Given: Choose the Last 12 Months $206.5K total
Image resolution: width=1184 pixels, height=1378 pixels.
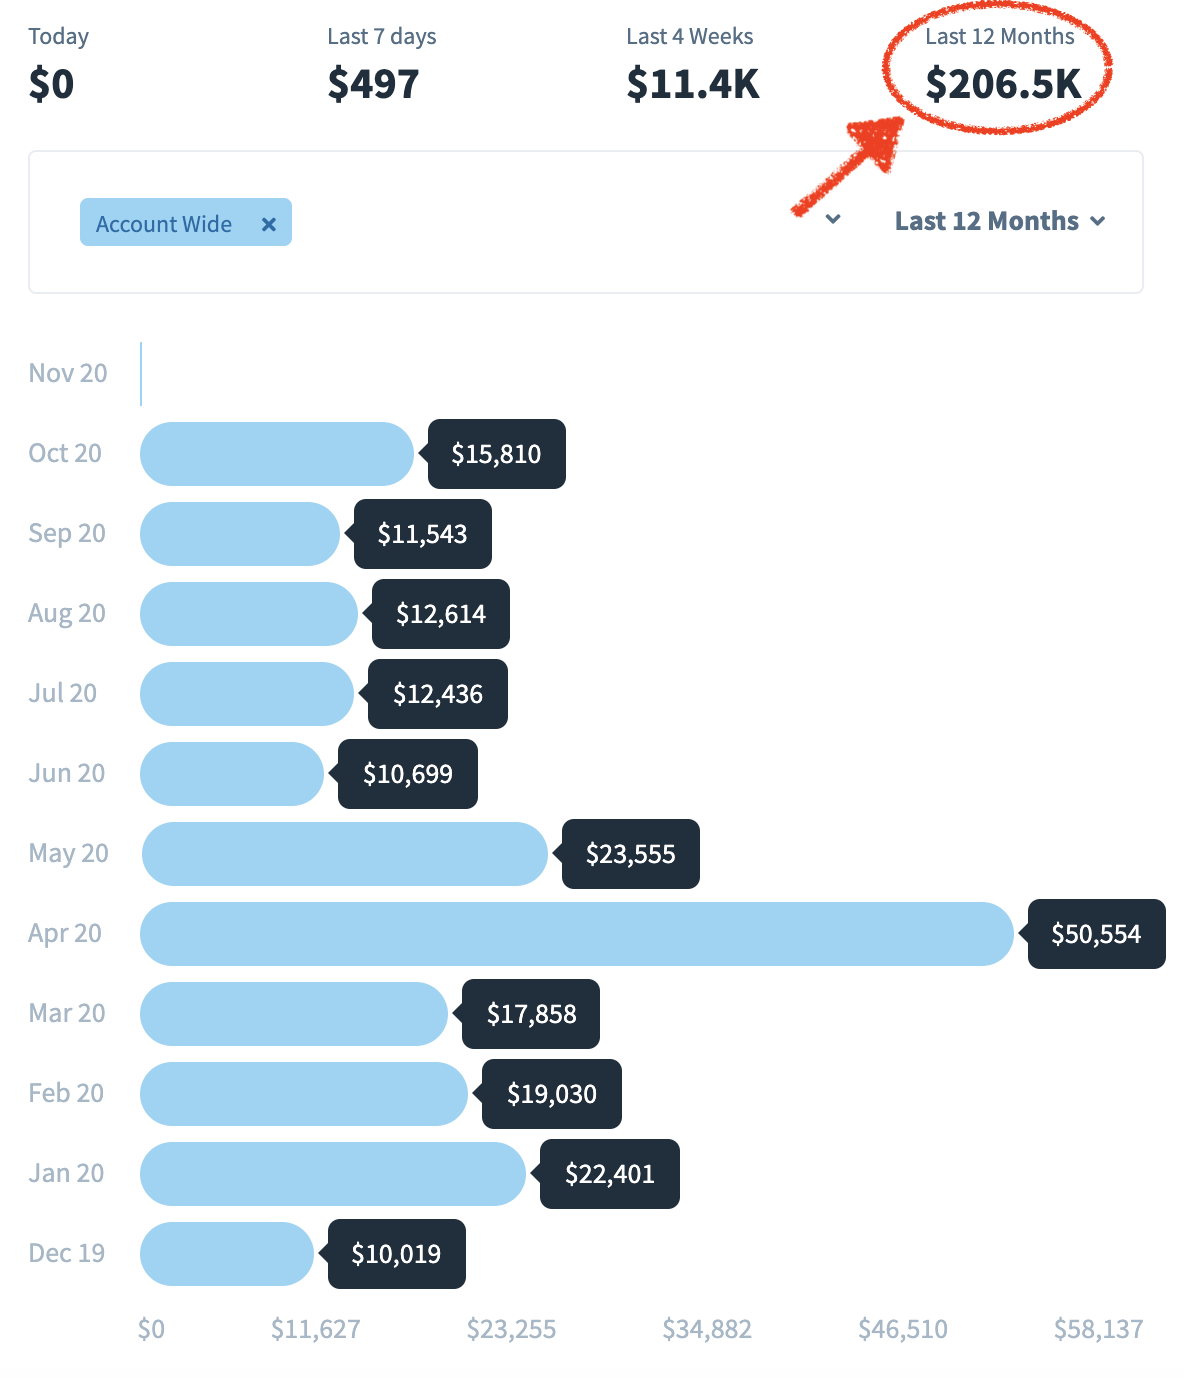Looking at the screenshot, I should [x=1002, y=66].
